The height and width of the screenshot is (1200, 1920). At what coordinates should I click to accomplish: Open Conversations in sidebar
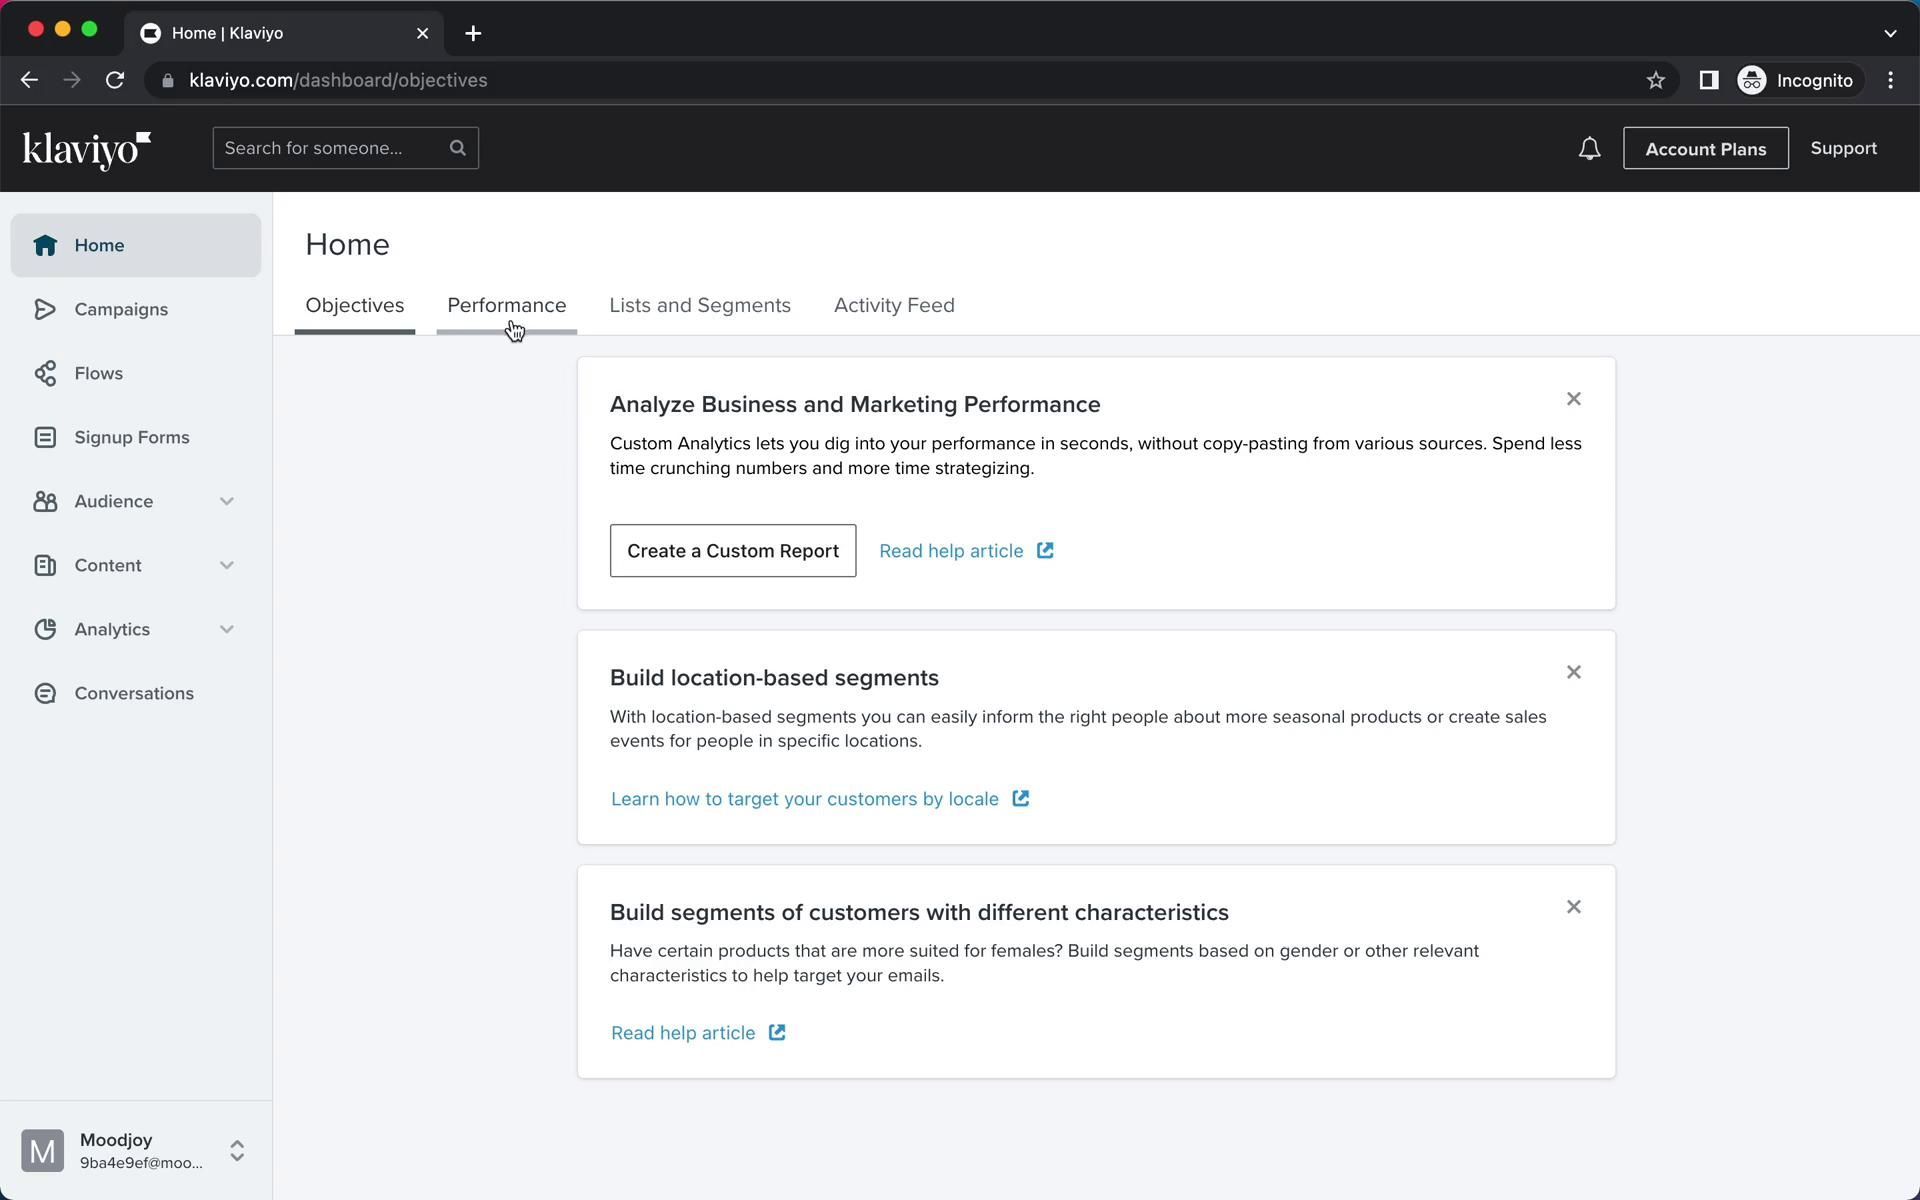133,693
